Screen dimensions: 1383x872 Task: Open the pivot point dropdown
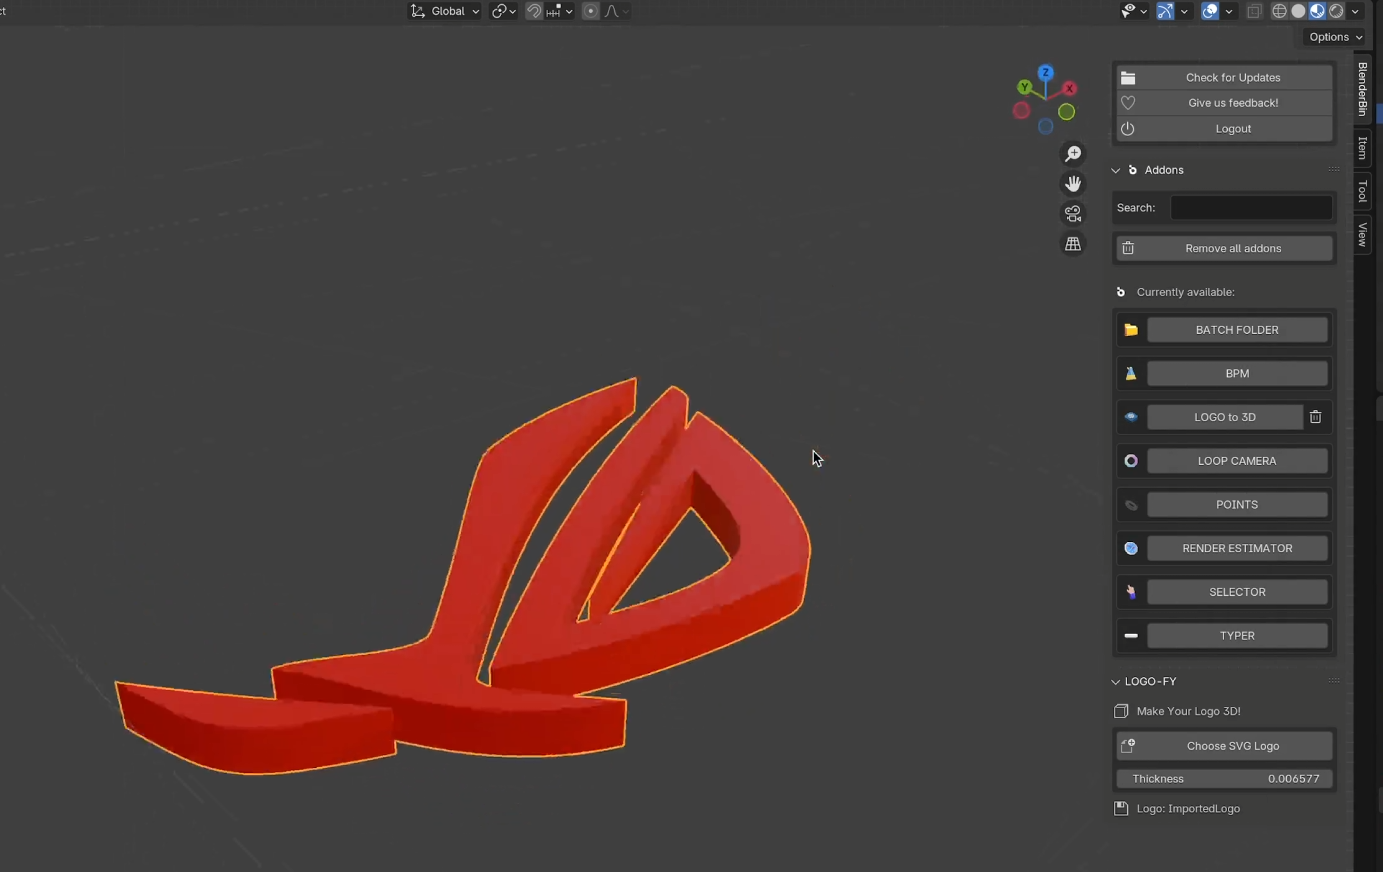[x=503, y=11]
